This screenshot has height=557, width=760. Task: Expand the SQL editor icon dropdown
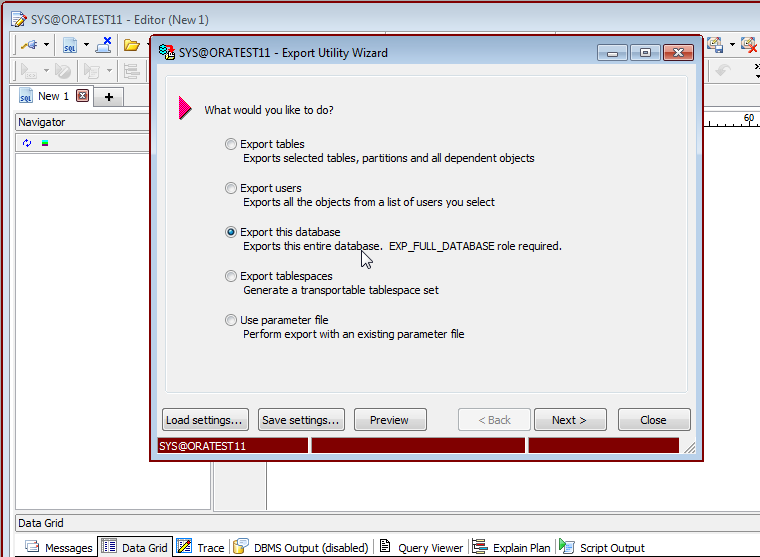click(86, 45)
